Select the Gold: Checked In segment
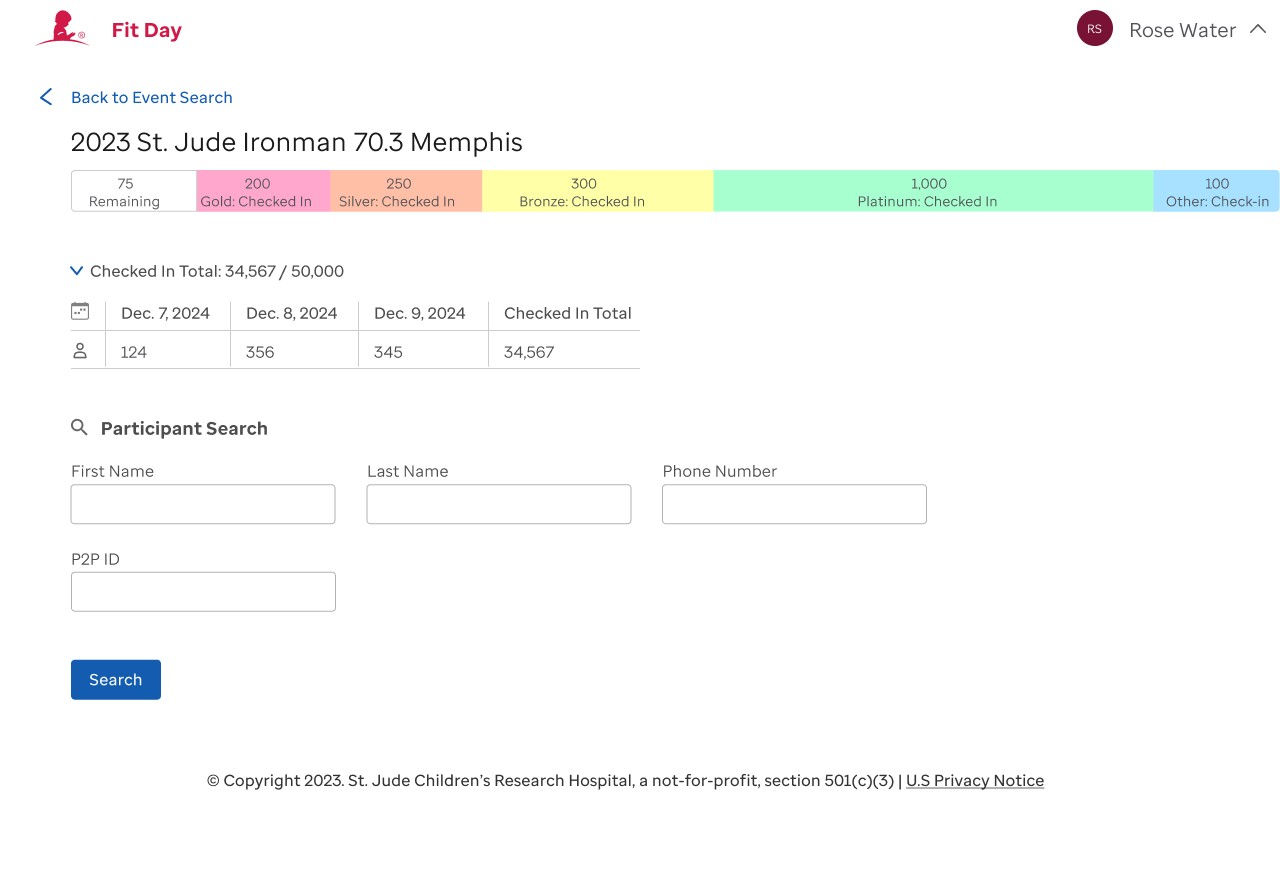Viewport: 1280px width, 880px height. pyautogui.click(x=257, y=190)
